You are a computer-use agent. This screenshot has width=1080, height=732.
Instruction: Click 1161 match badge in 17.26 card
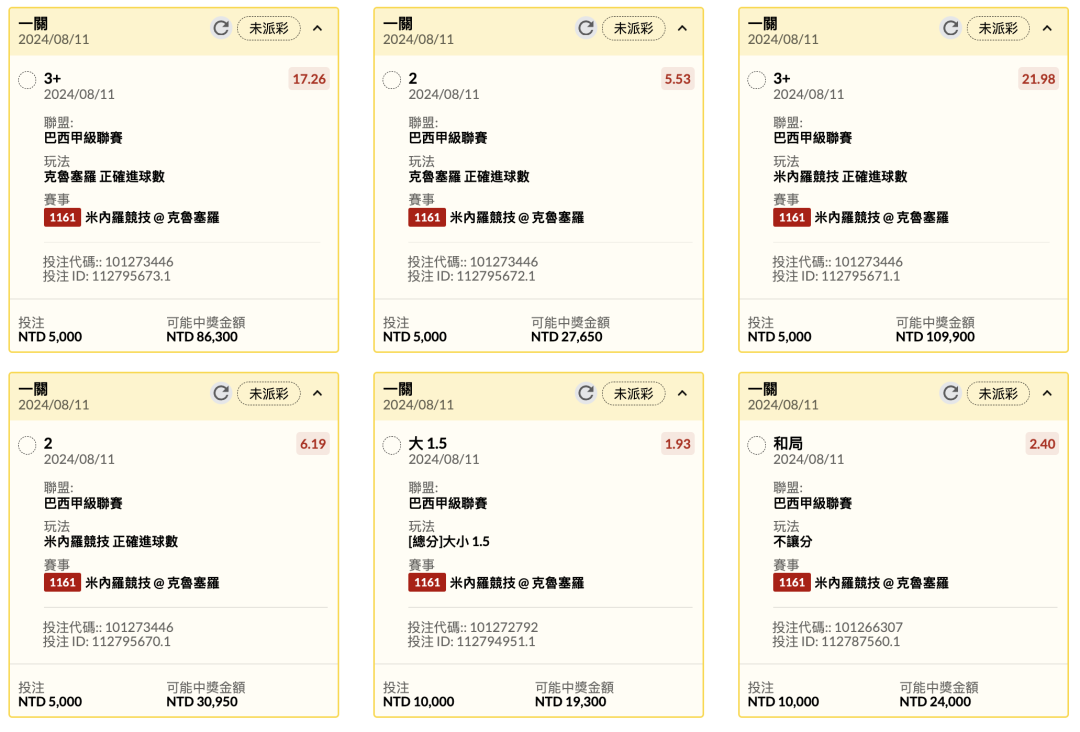[x=62, y=218]
